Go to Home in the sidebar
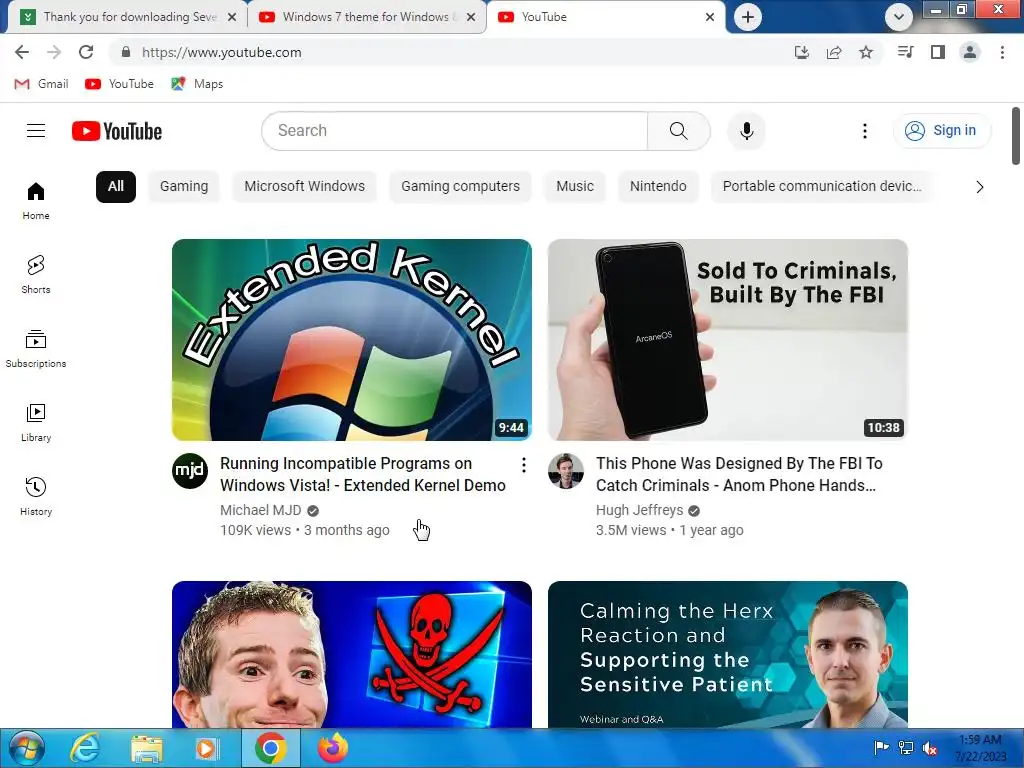The image size is (1024, 768). click(x=36, y=200)
